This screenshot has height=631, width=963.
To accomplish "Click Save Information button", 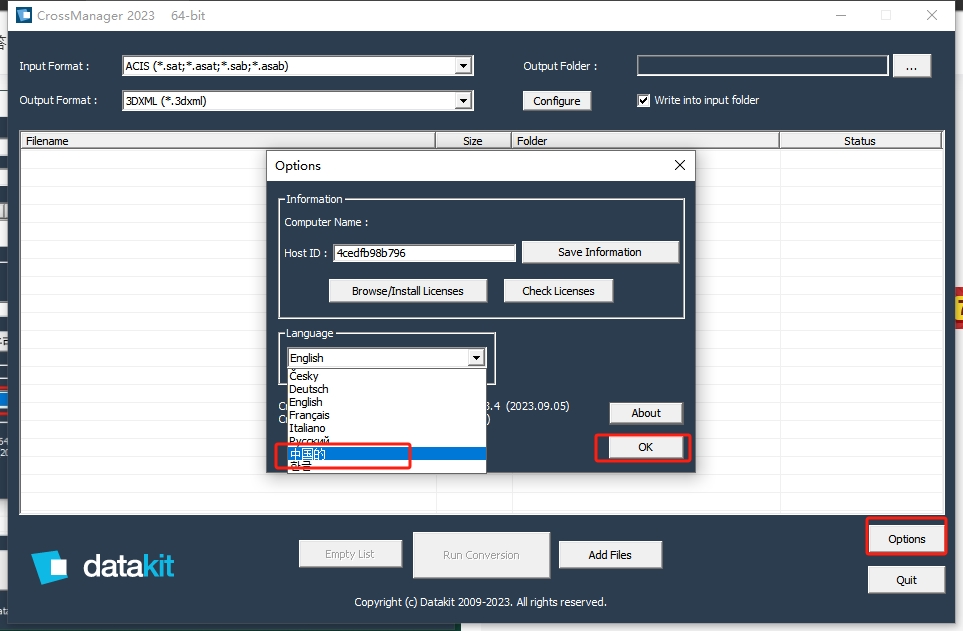I will 600,252.
